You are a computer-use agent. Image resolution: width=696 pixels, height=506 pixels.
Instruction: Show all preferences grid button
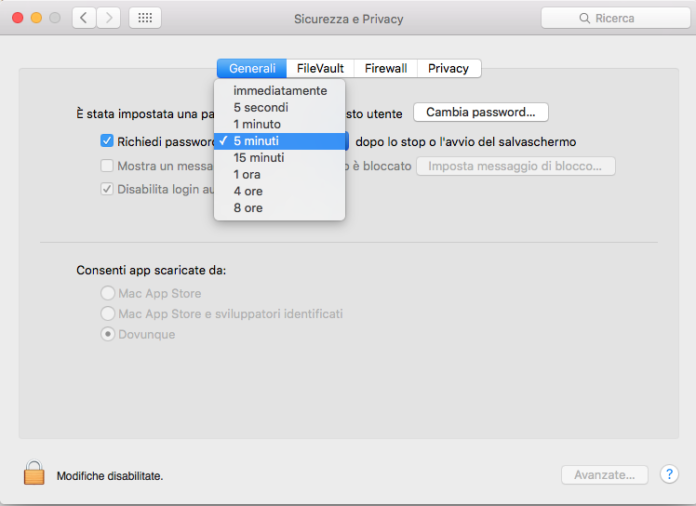144,18
